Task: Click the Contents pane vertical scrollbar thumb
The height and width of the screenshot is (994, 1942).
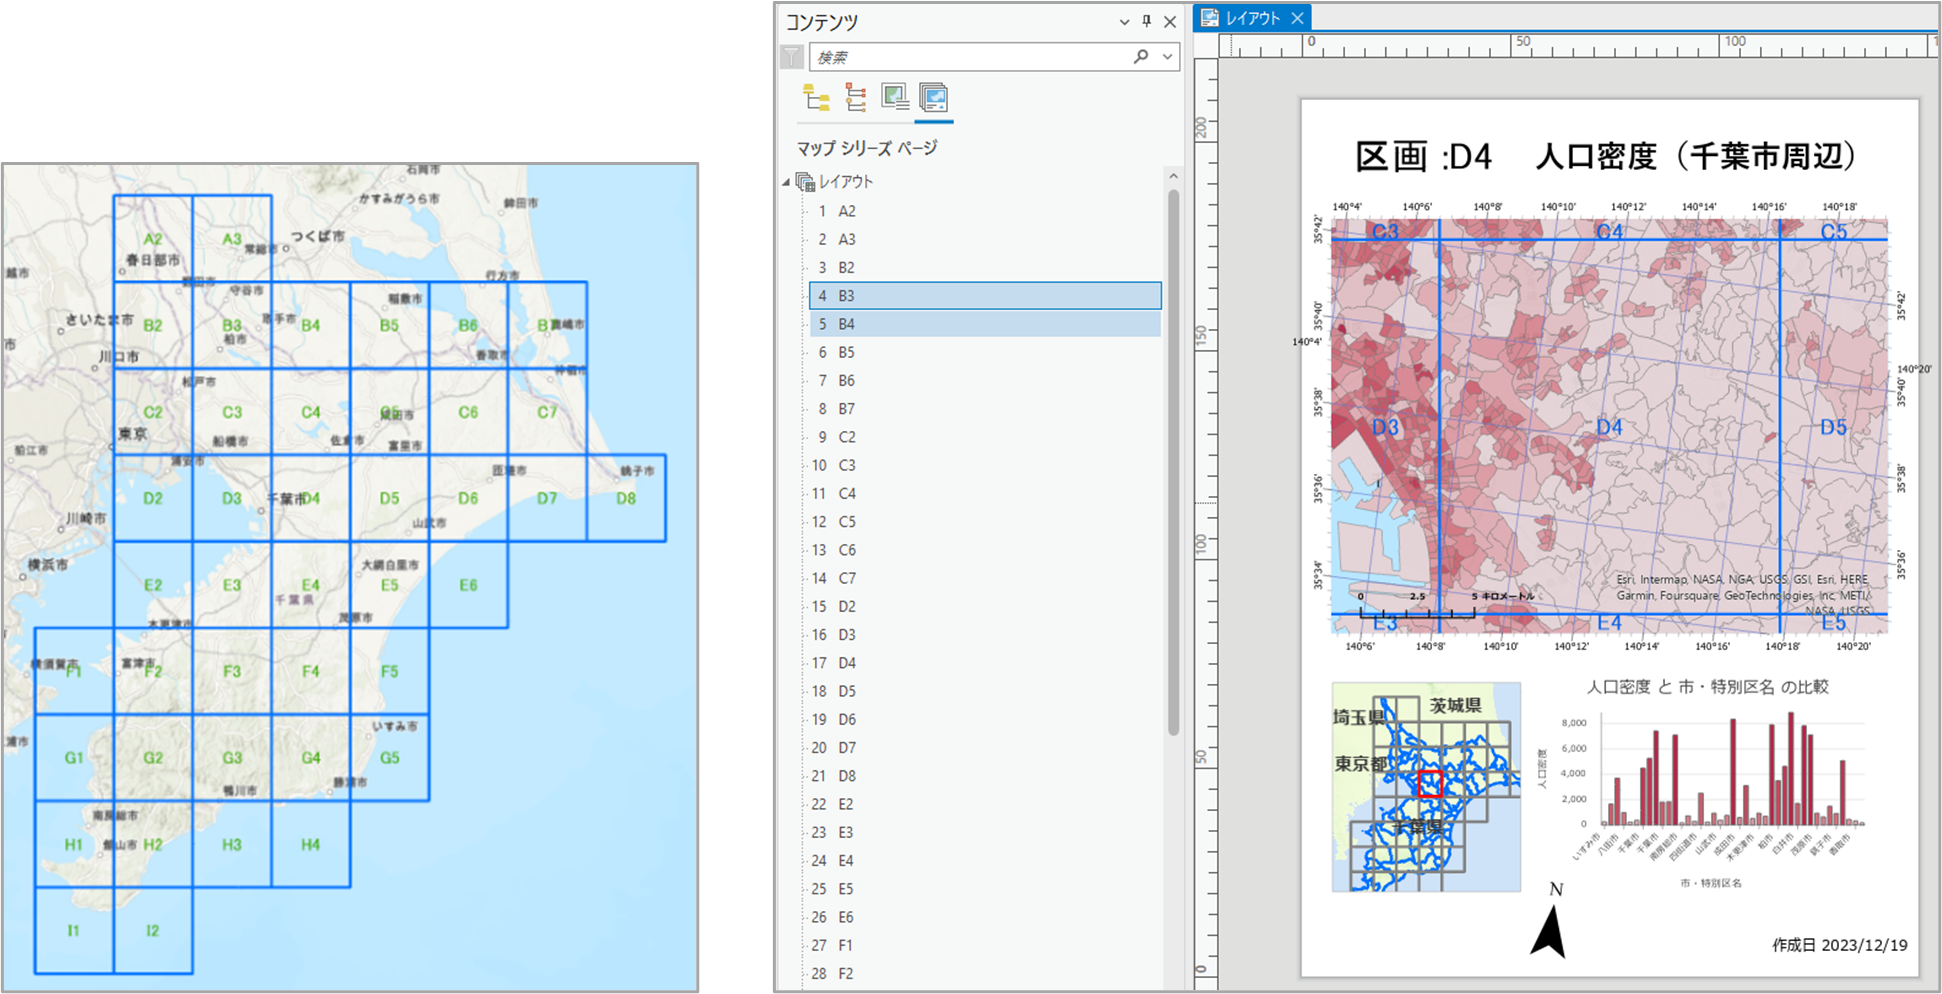Action: [x=1173, y=460]
